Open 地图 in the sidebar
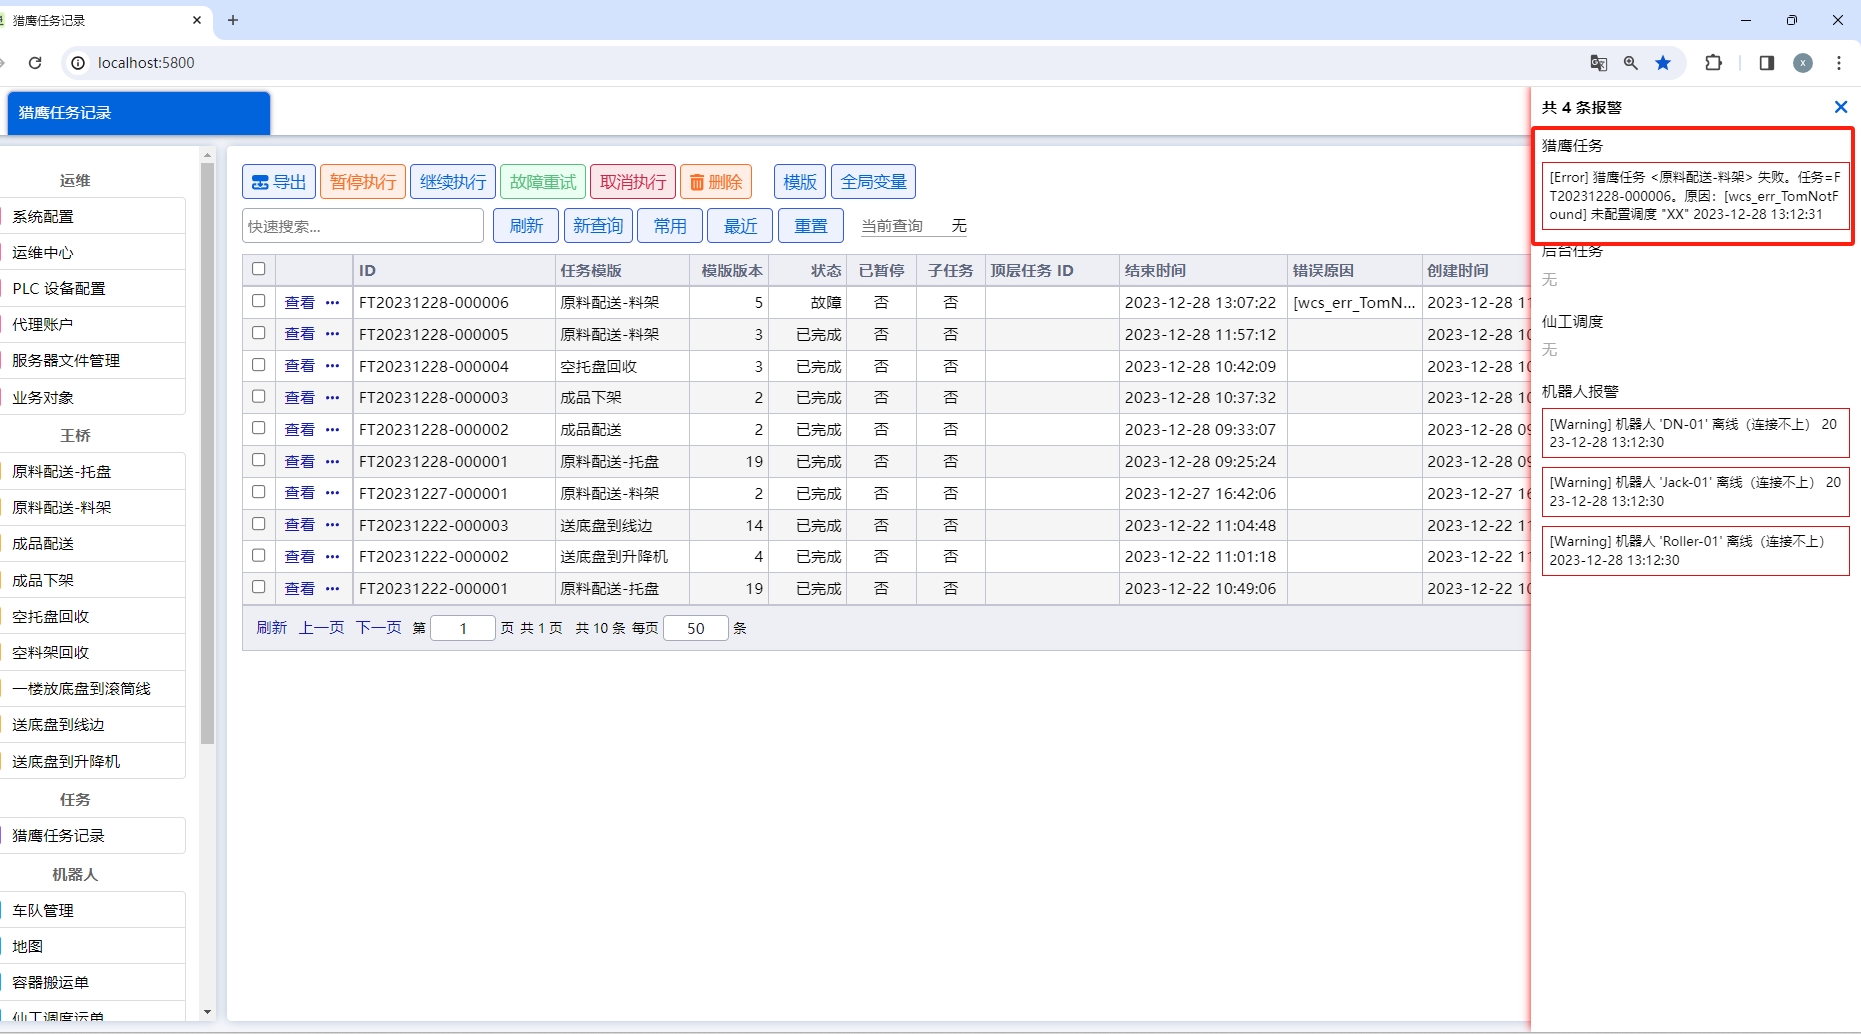1861x1034 pixels. point(93,946)
